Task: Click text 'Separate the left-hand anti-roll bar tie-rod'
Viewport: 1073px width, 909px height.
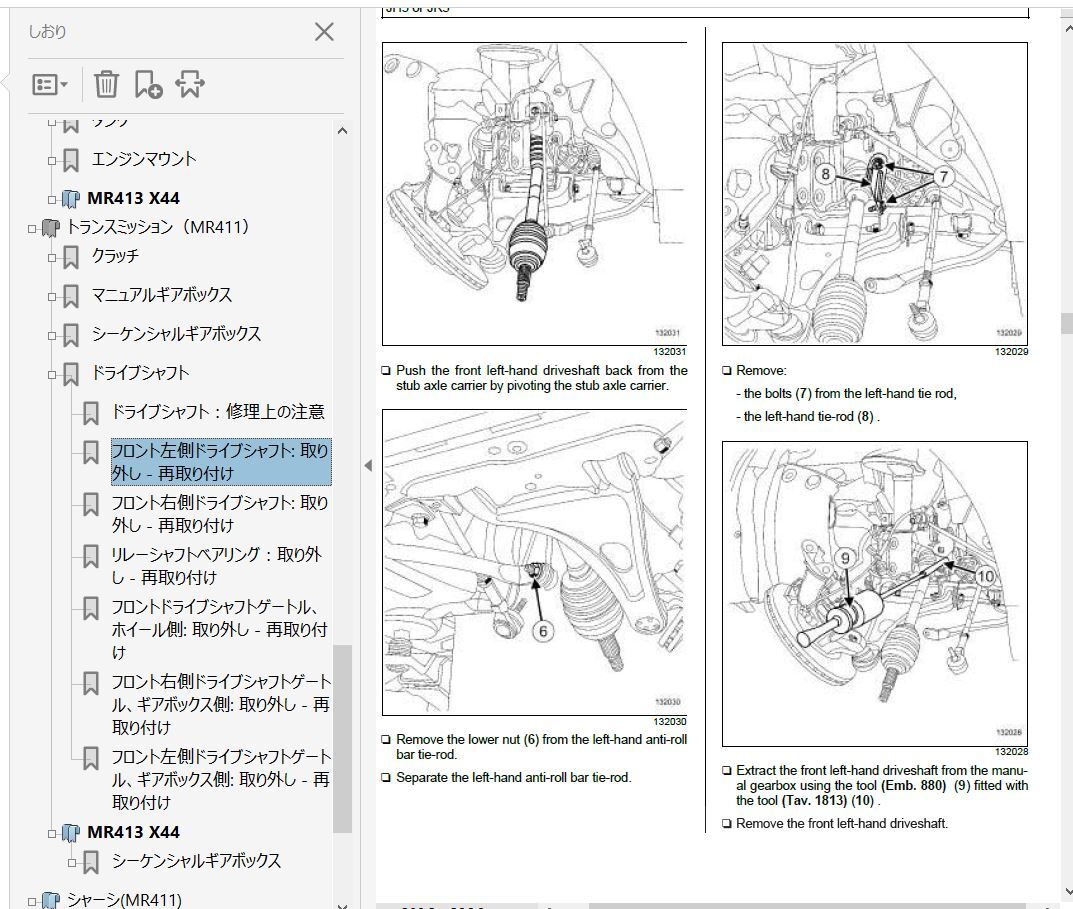Action: click(513, 778)
